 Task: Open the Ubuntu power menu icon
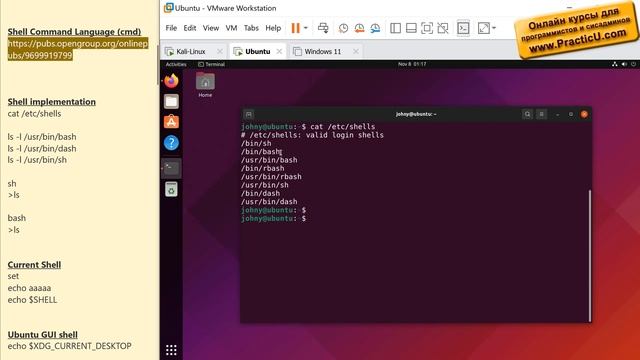pyautogui.click(x=633, y=64)
